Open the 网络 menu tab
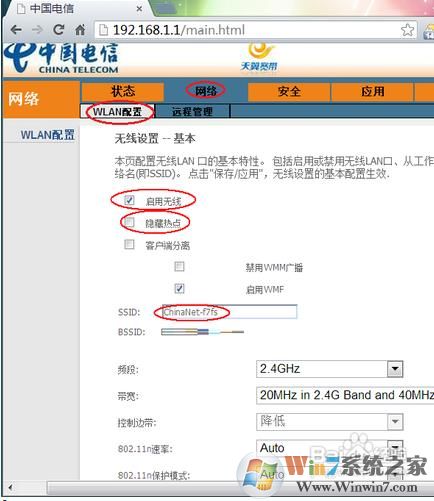Viewport: 434px width, 501px height. point(206,91)
